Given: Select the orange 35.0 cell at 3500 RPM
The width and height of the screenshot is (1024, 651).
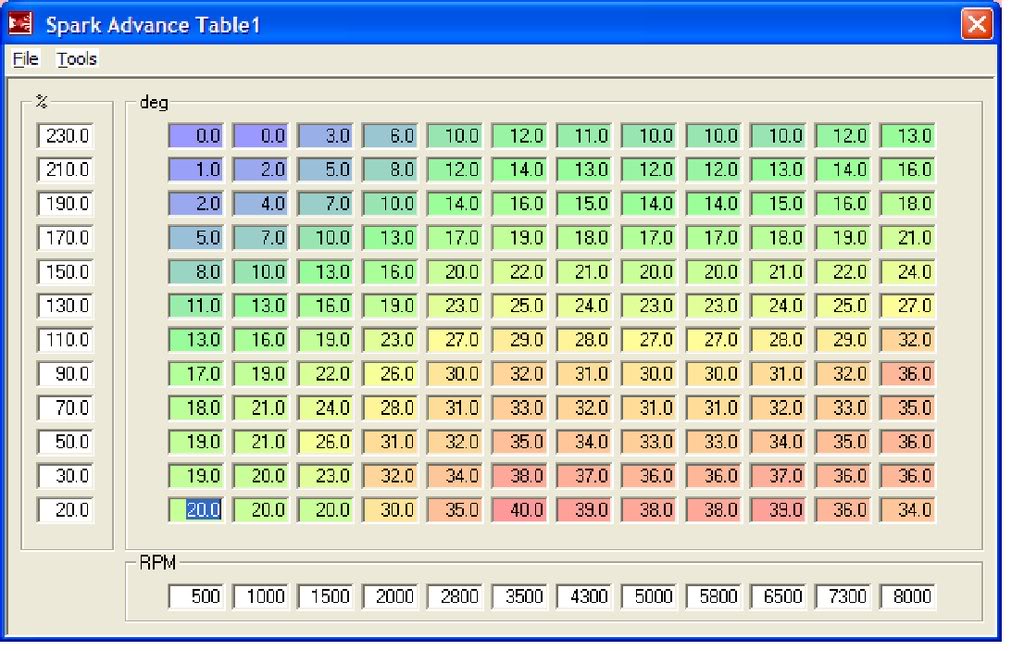Looking at the screenshot, I should coord(520,442).
